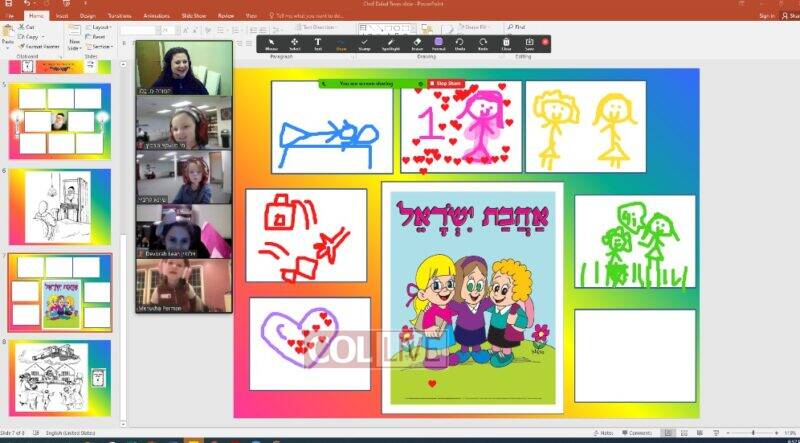
Task: Activate the Draw annotation tool
Action: (x=341, y=43)
